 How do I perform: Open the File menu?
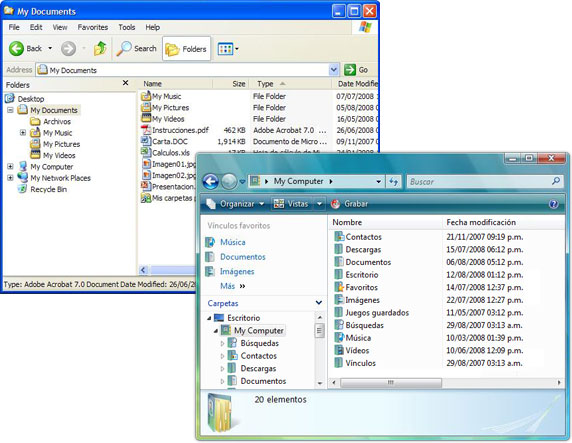pos(14,27)
